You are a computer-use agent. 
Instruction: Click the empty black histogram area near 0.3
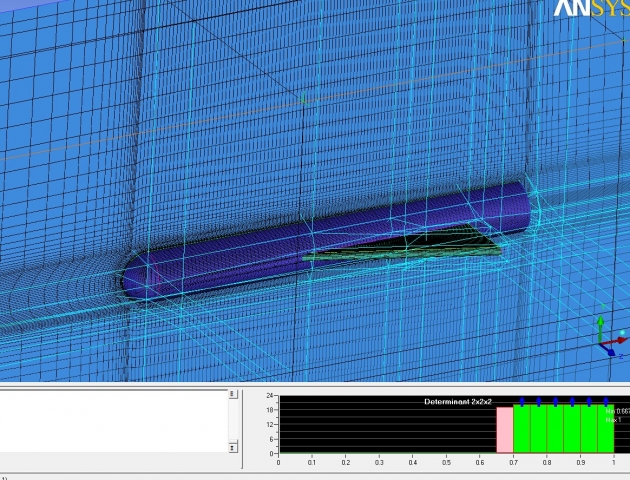point(380,430)
